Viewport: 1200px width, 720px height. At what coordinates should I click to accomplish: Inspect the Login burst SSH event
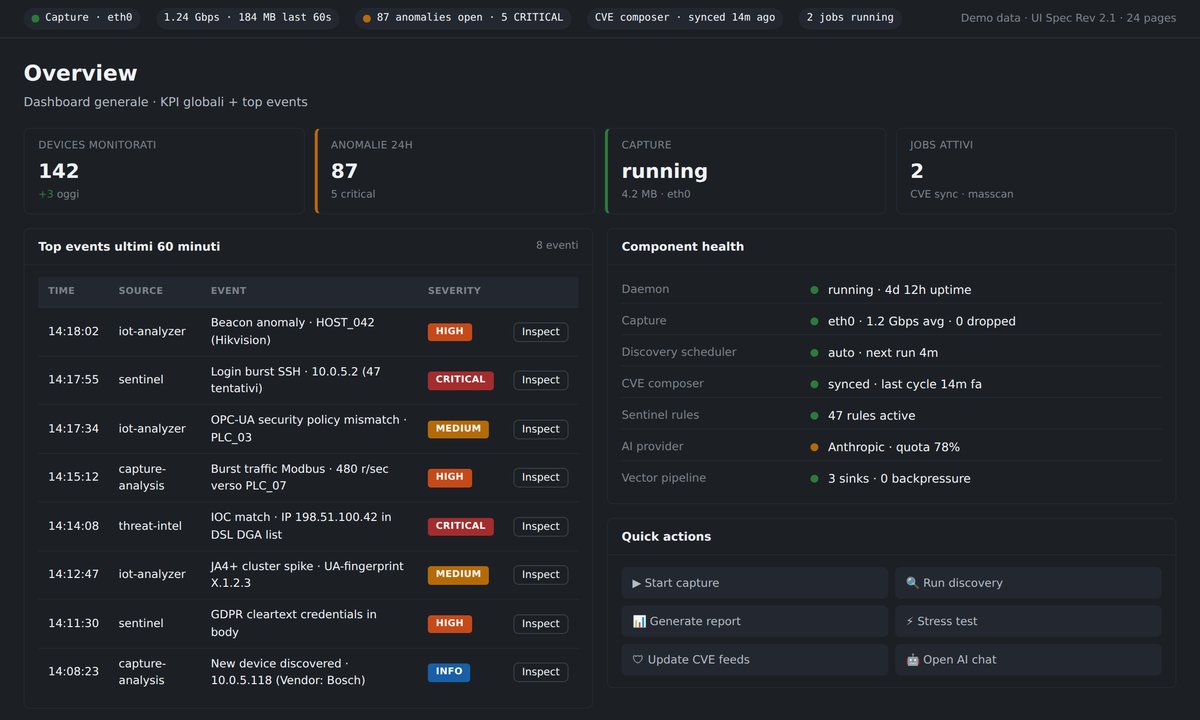coord(541,380)
